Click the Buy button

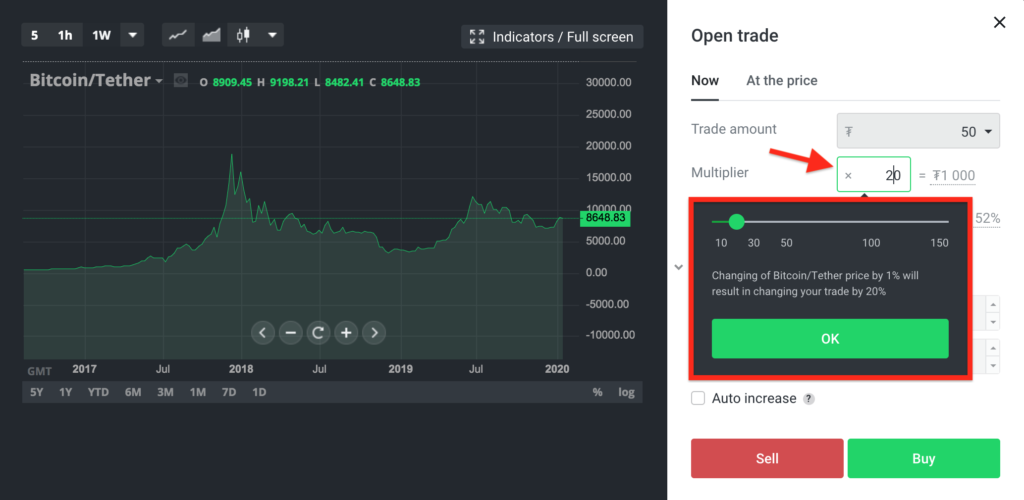(924, 458)
